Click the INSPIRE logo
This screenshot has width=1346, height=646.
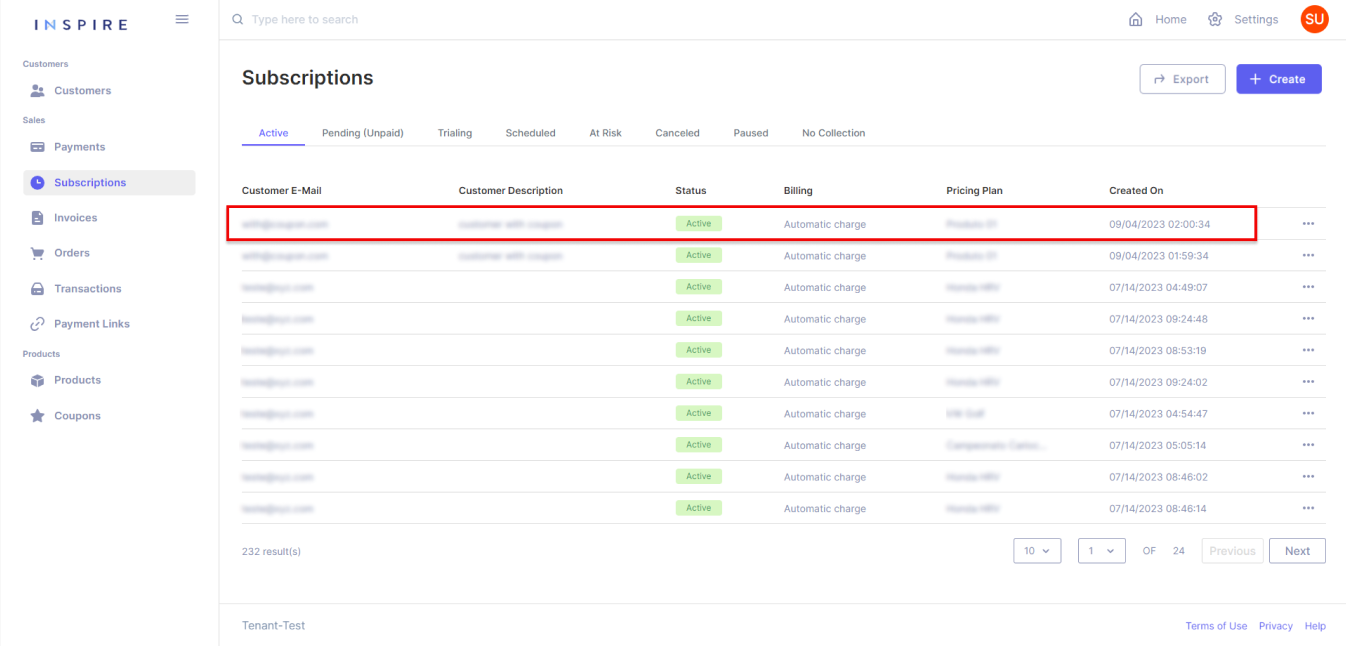81,24
